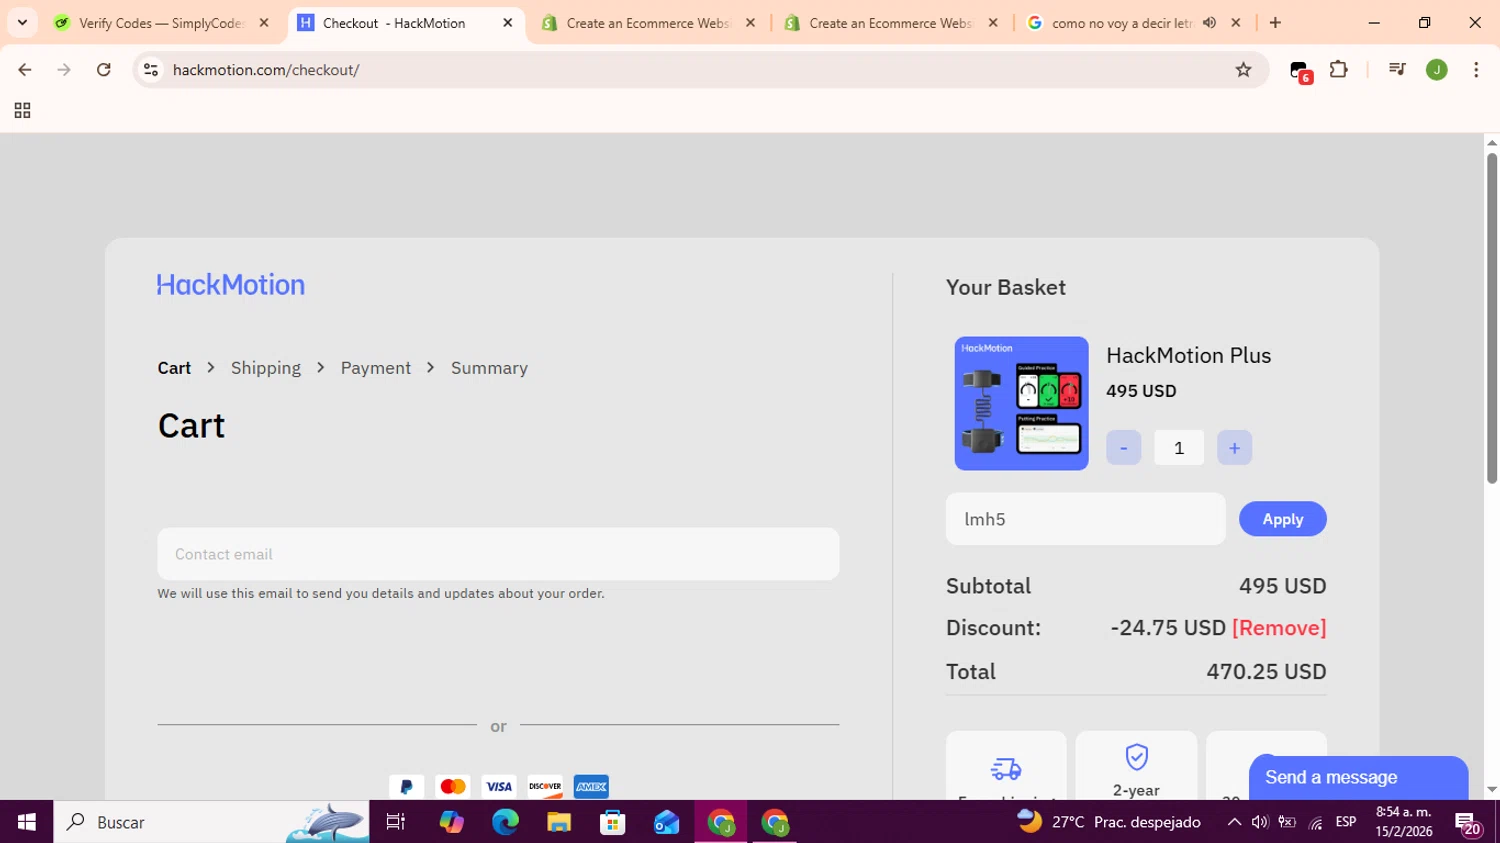This screenshot has width=1500, height=843.
Task: Increase HackMotion Plus quantity with plus
Action: (x=1234, y=448)
